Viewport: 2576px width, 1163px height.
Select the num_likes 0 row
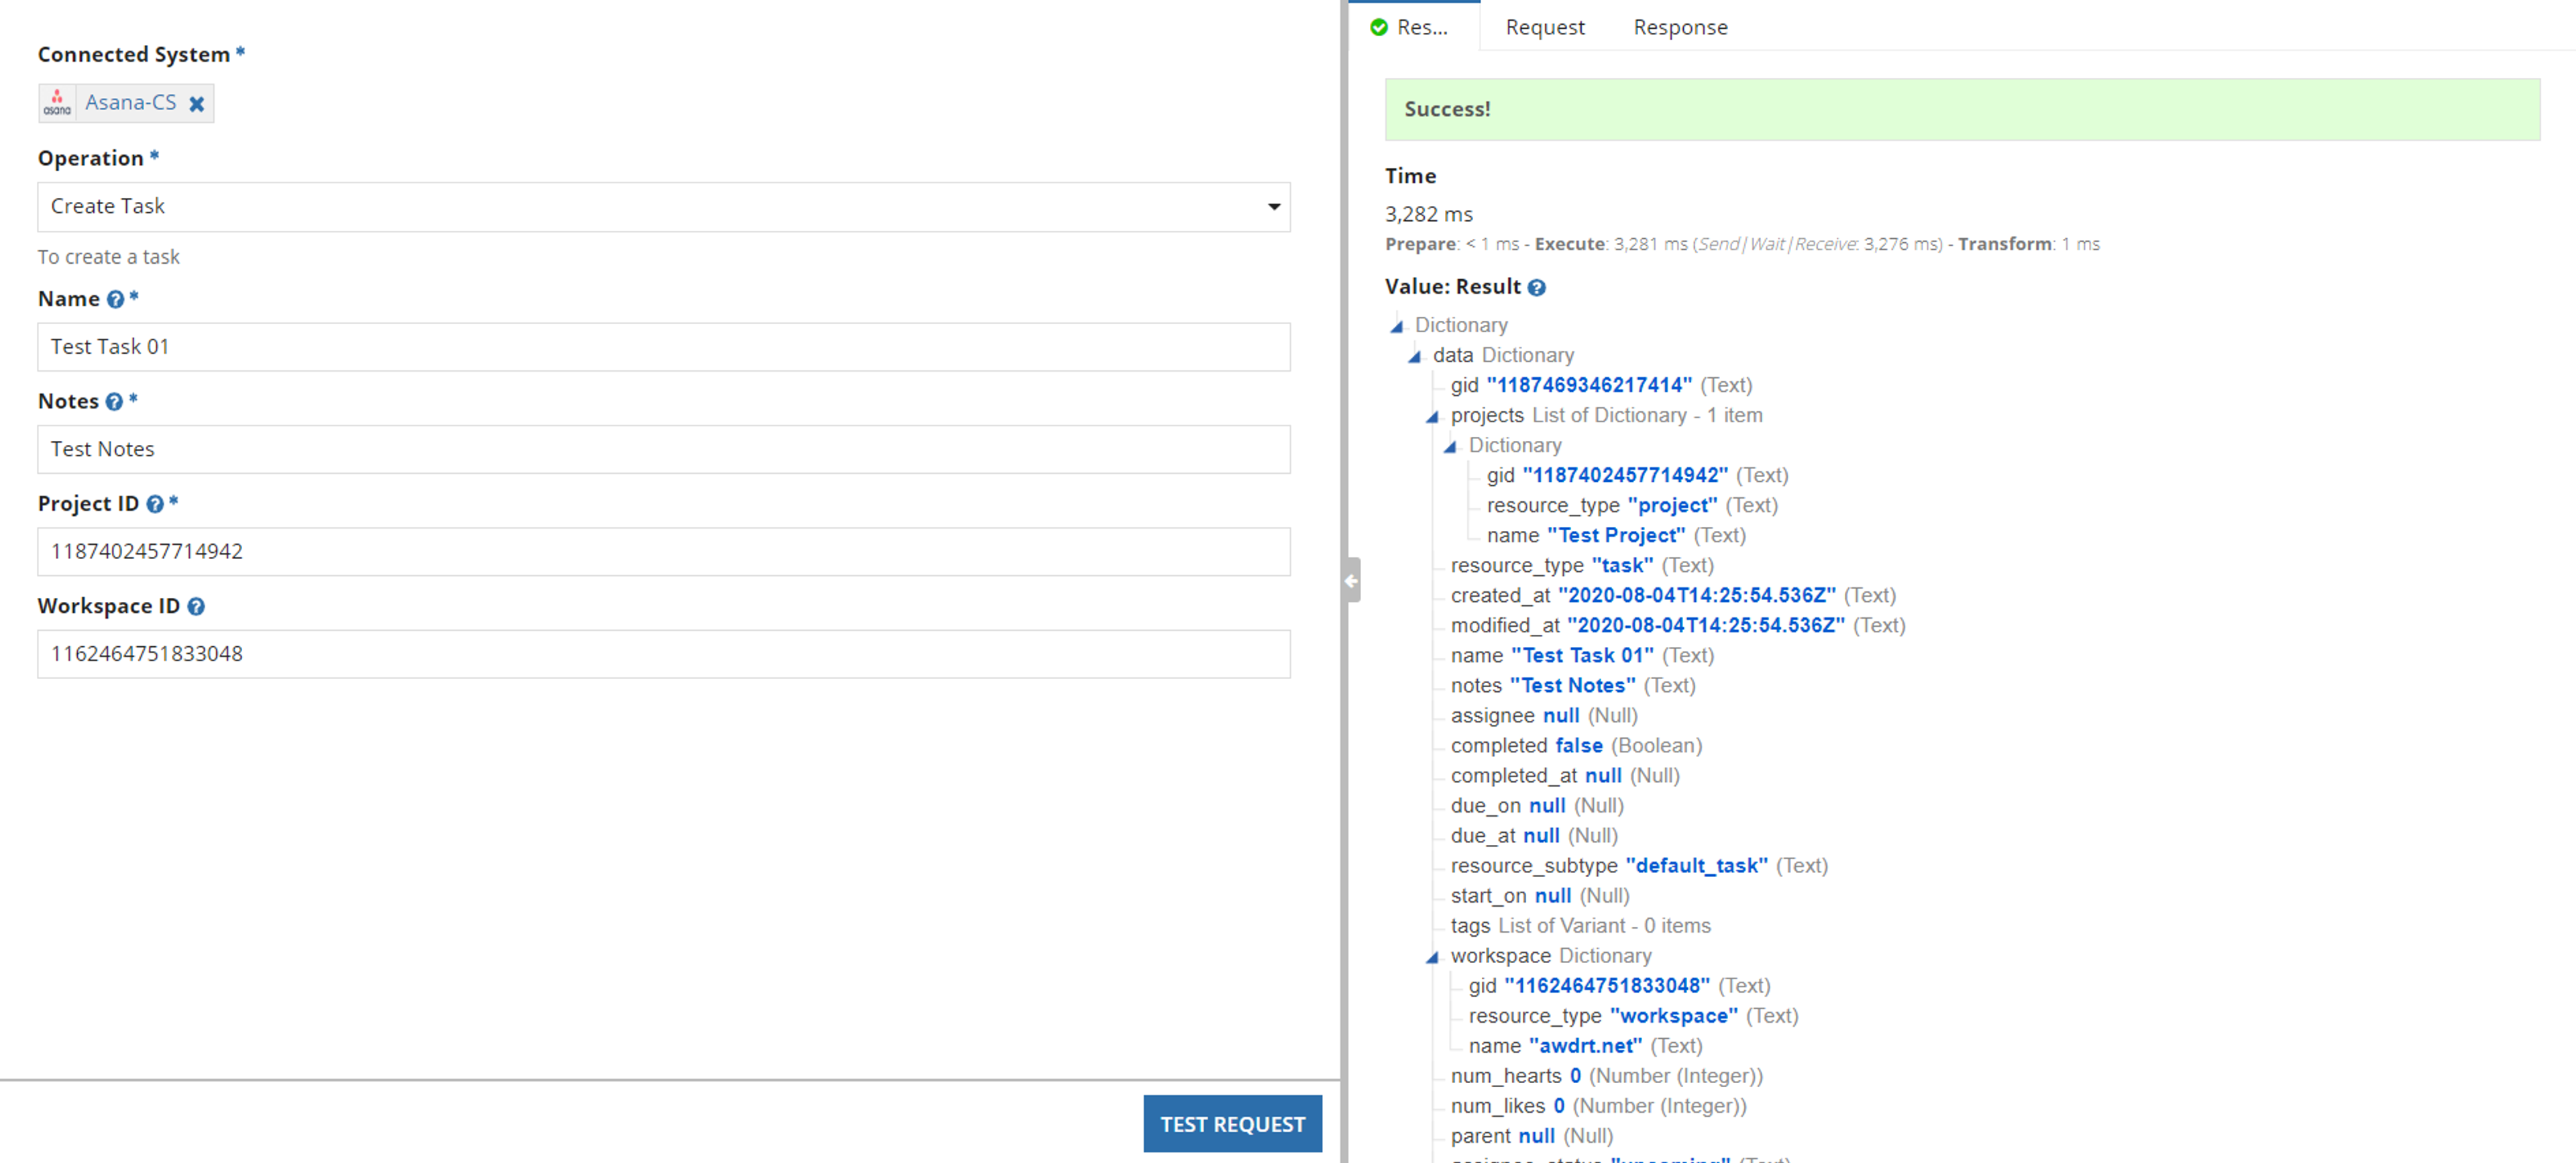[x=1598, y=1105]
